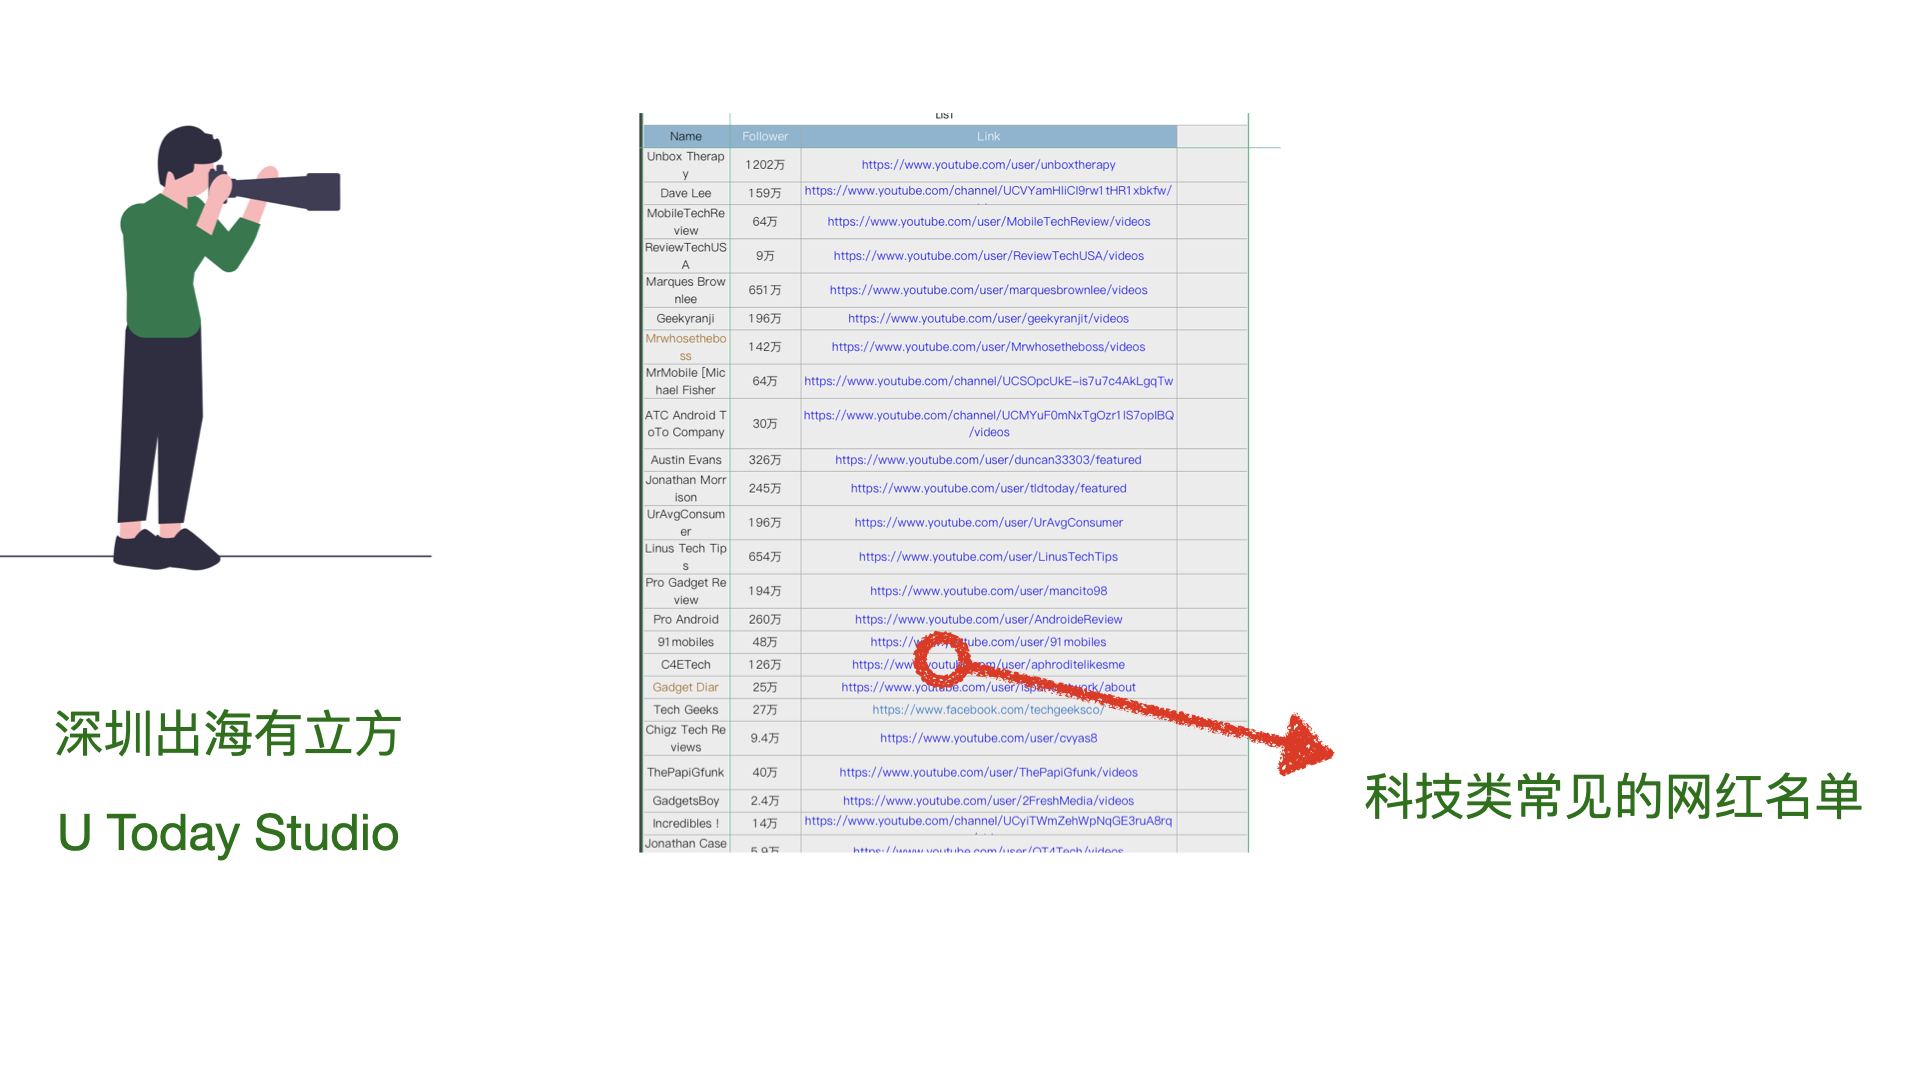Select the Unbox Therapy name cell
This screenshot has height=1080, width=1920.
click(x=686, y=165)
